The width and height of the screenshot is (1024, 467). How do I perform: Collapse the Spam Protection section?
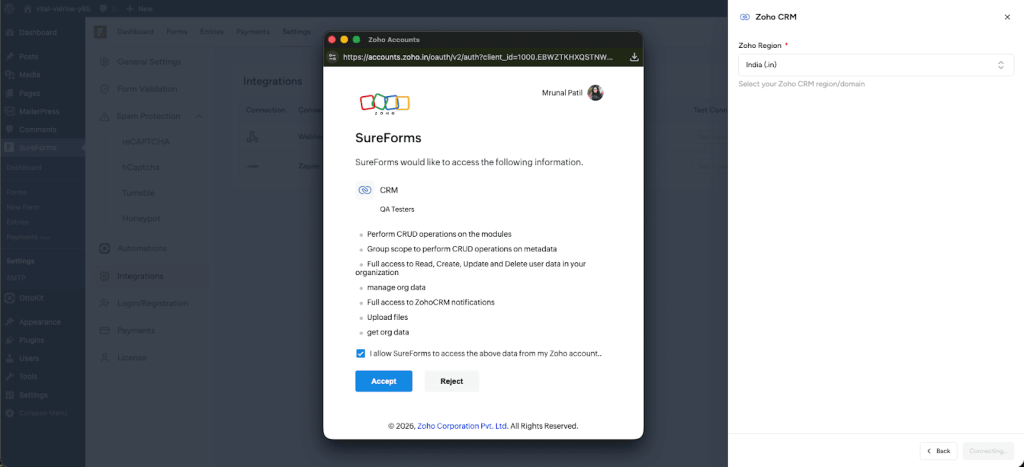[199, 116]
